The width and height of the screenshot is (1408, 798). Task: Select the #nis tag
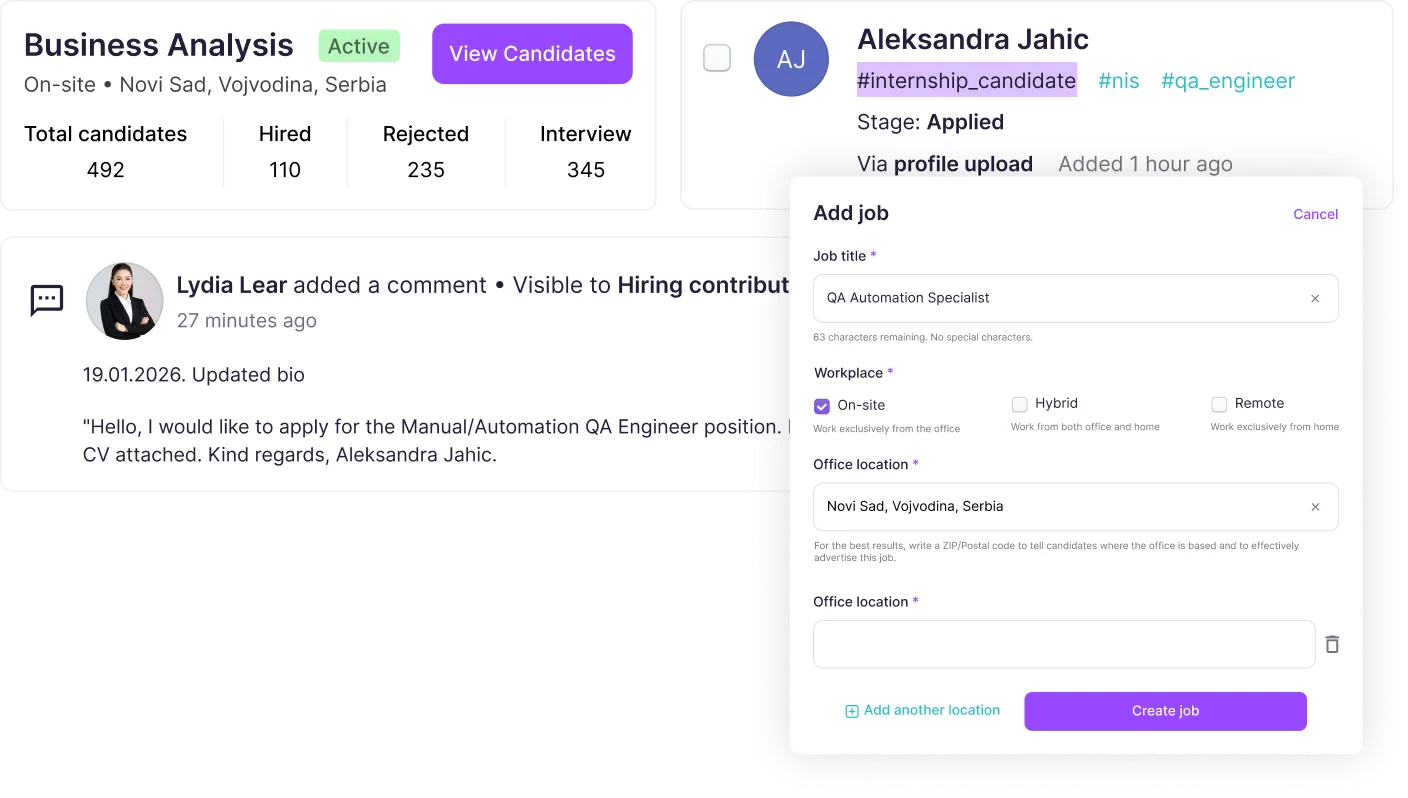point(1118,81)
